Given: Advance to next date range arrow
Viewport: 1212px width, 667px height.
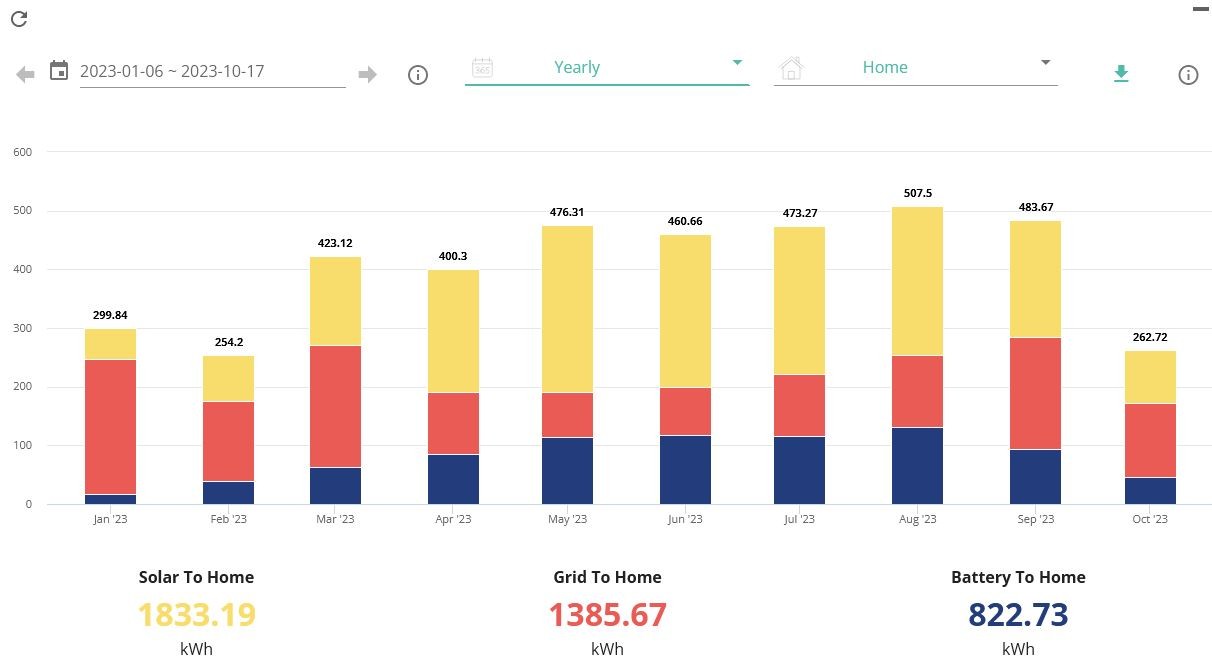Looking at the screenshot, I should click(367, 74).
